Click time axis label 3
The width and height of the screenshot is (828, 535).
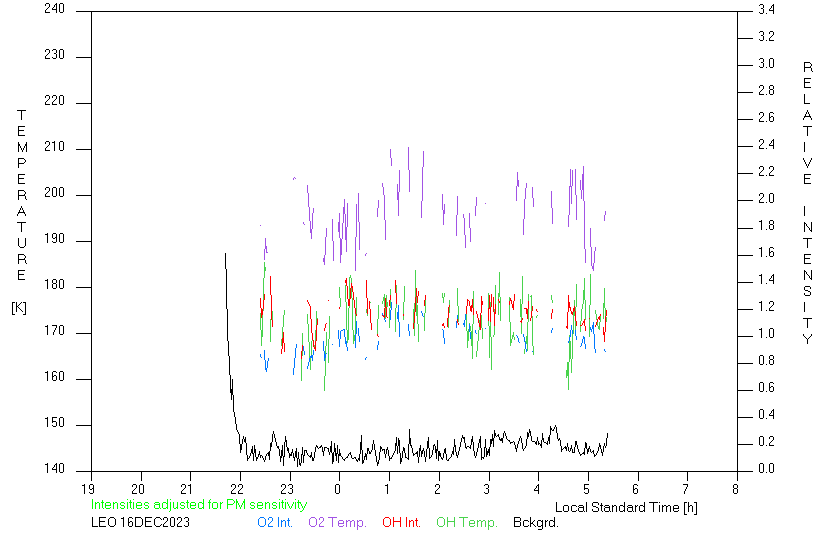[x=486, y=489]
